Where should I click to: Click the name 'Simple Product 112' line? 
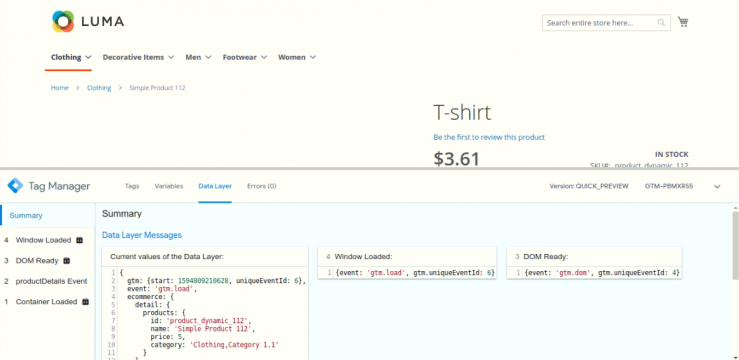point(203,328)
